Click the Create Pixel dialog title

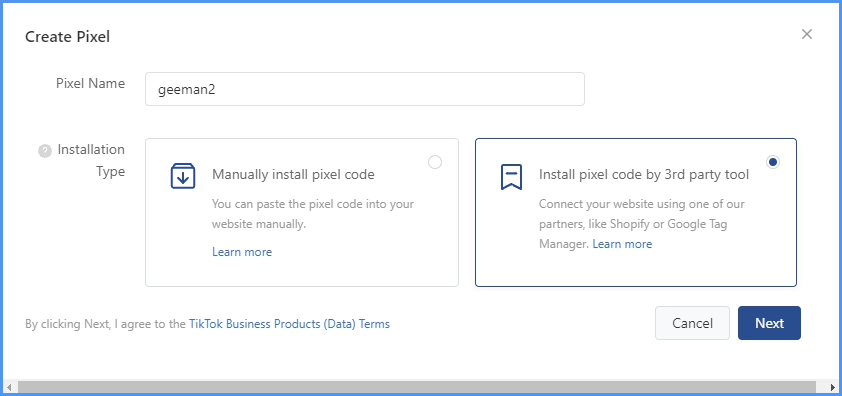(x=68, y=37)
